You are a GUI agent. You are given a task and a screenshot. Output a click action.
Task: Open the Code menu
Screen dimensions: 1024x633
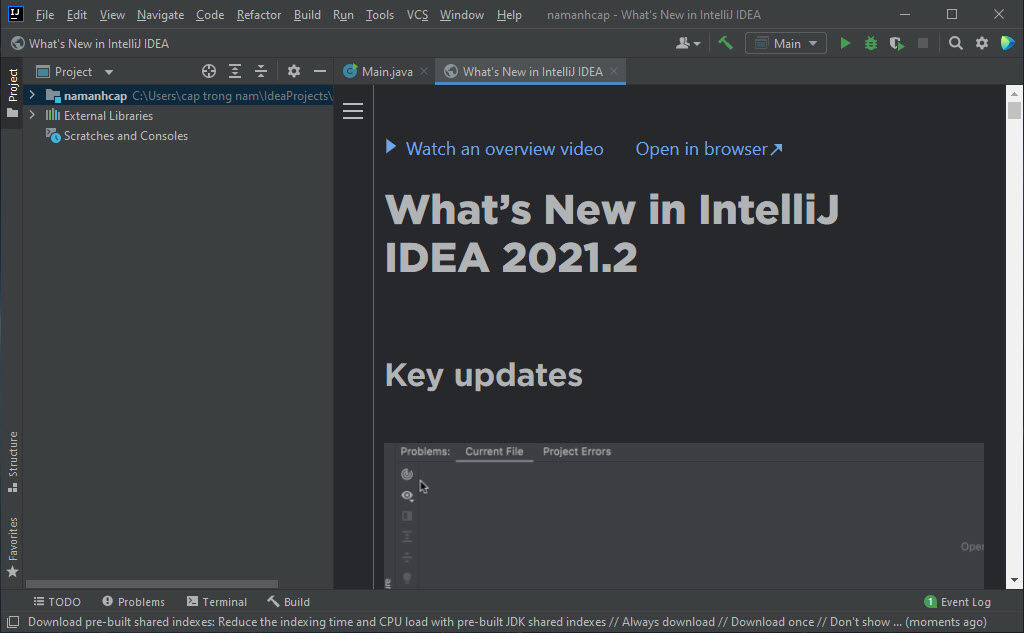tap(210, 14)
